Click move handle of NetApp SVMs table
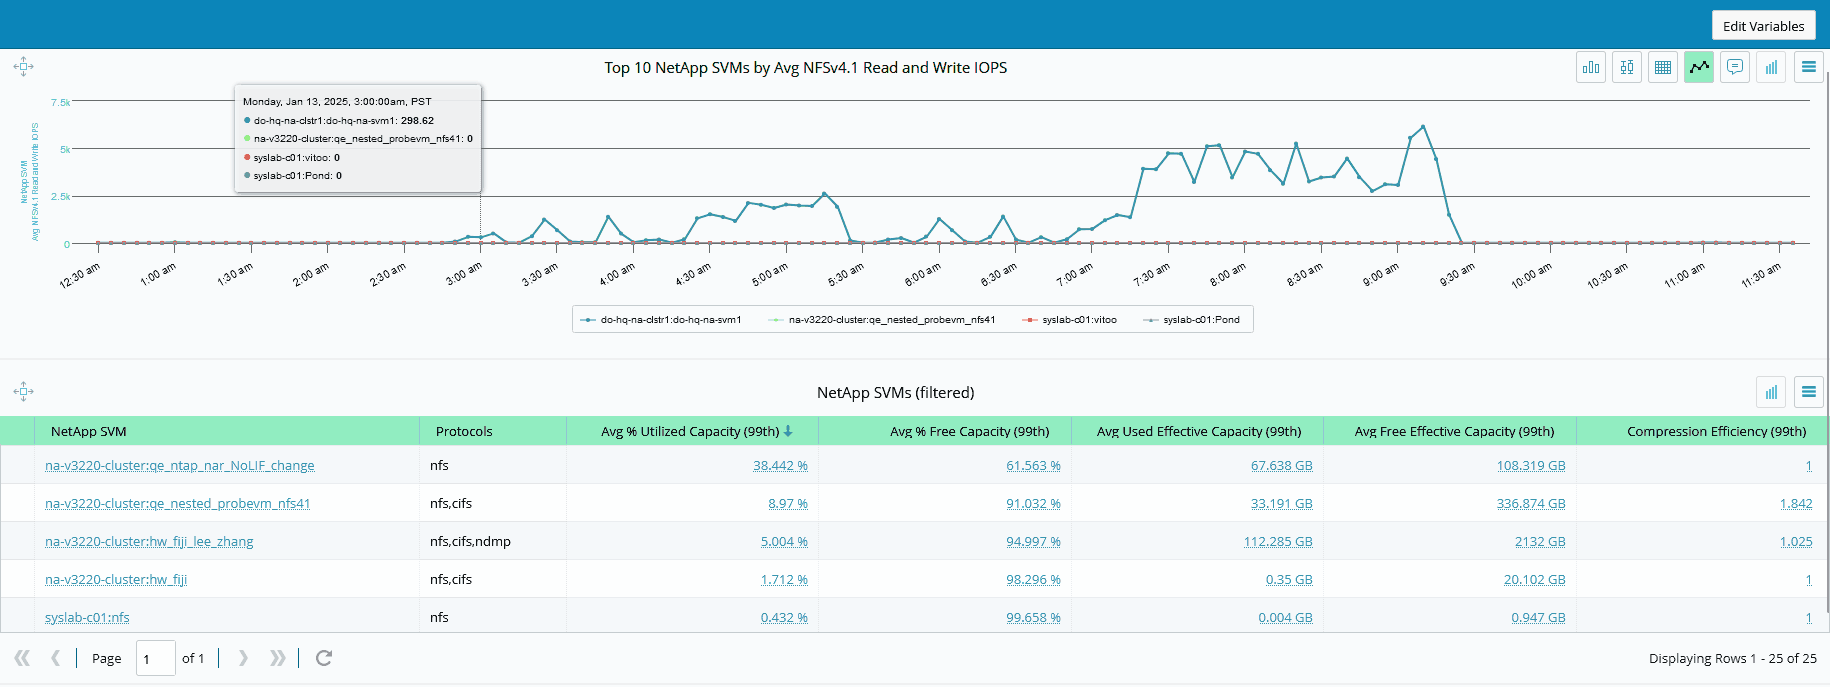The width and height of the screenshot is (1830, 687). (24, 391)
